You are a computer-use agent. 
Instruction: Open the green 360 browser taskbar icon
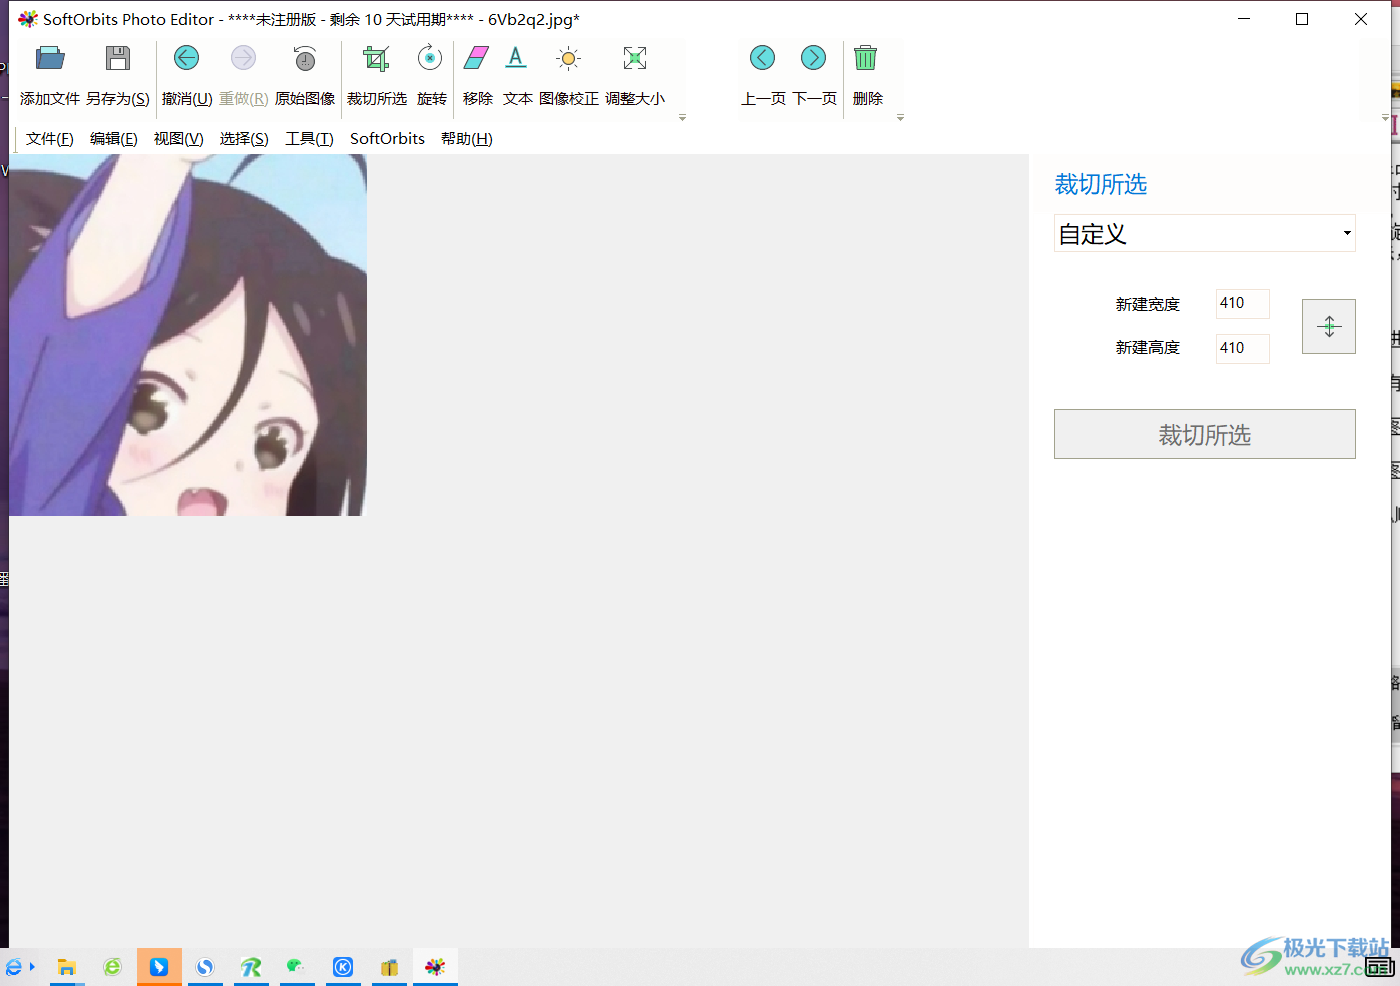(112, 967)
